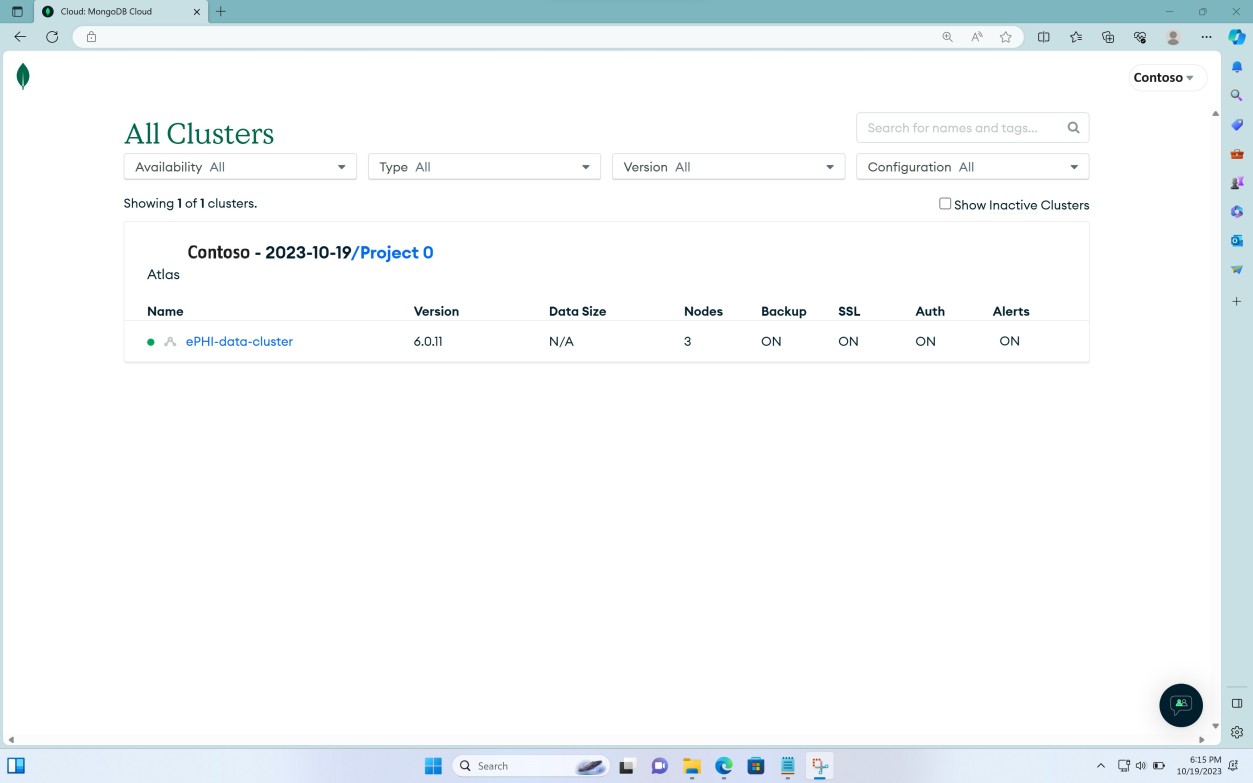Open the Contoso organization dropdown
The height and width of the screenshot is (783, 1253).
tap(1166, 77)
